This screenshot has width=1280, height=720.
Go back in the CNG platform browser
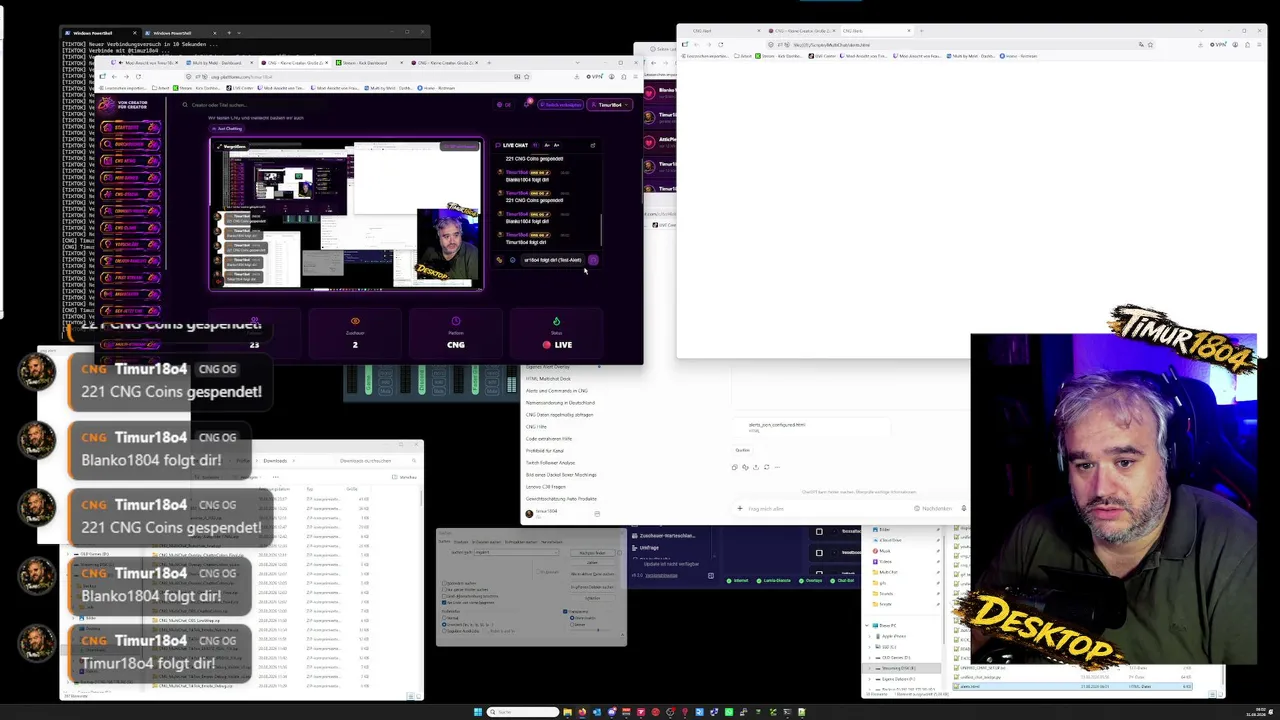coord(115,77)
